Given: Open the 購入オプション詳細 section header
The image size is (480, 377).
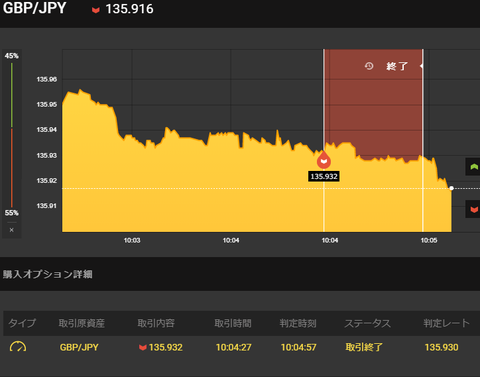Looking at the screenshot, I should pyautogui.click(x=47, y=274).
